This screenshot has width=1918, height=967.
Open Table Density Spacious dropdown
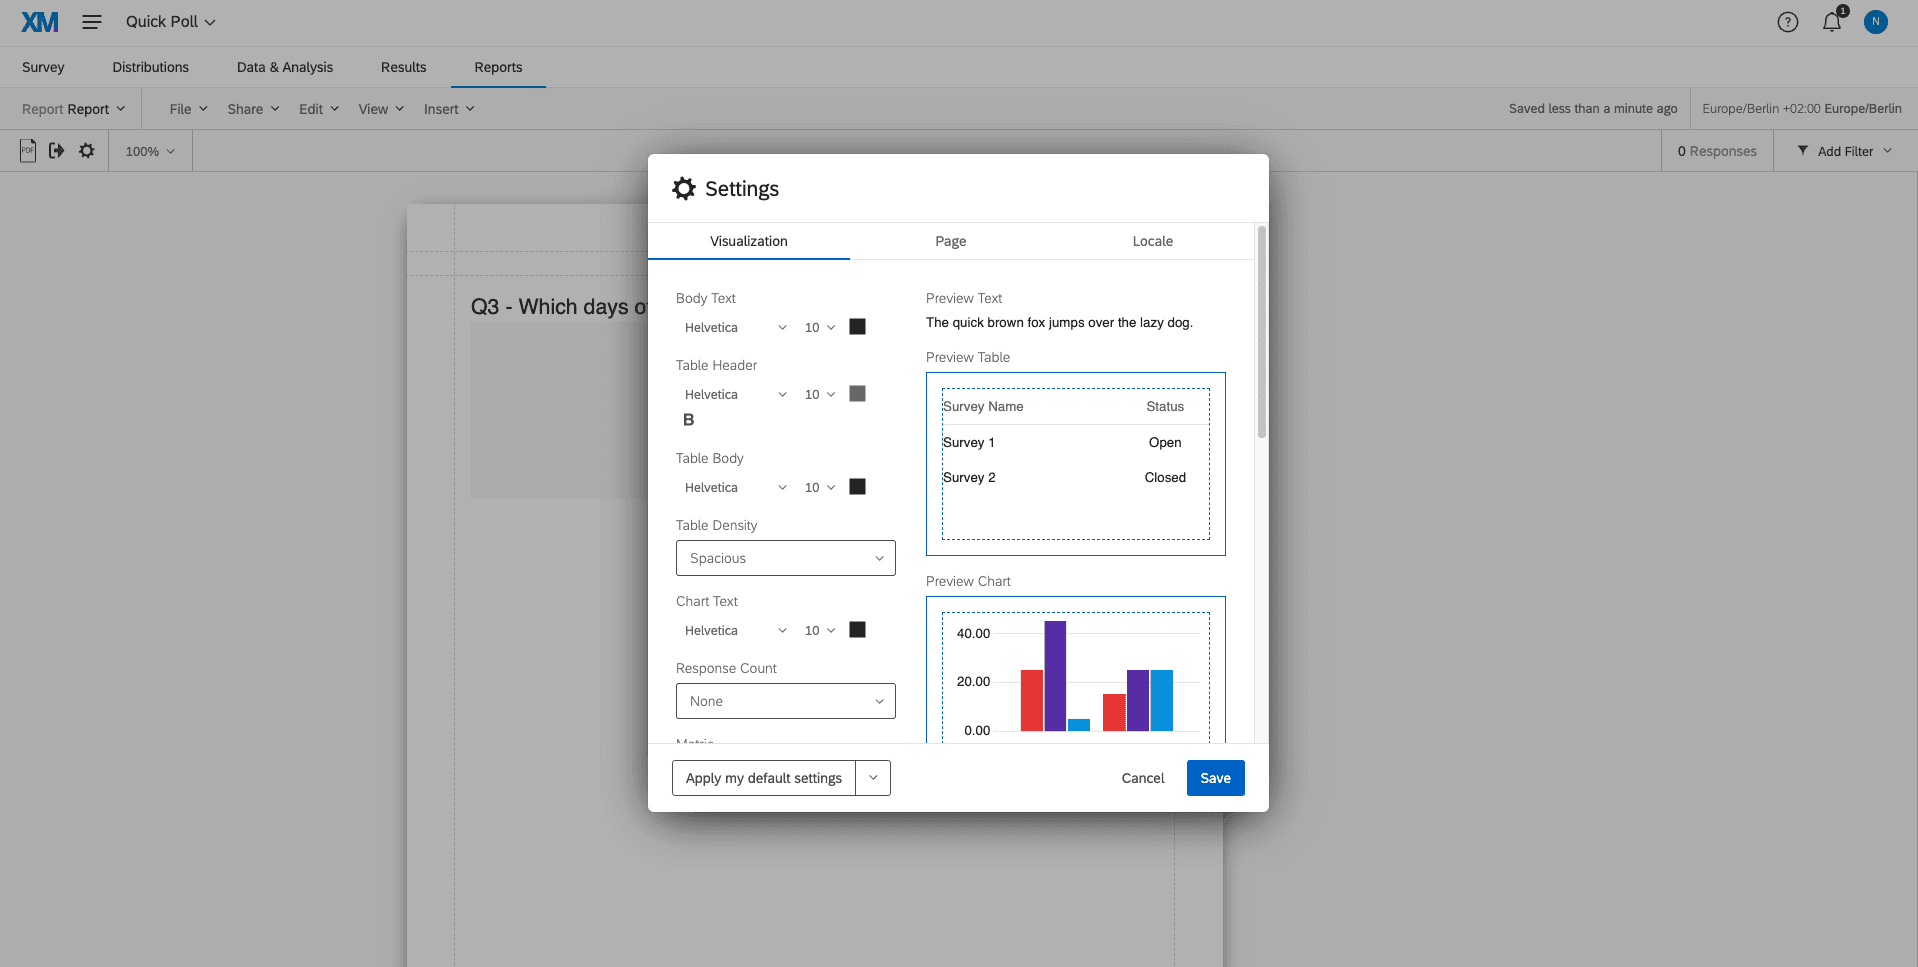tap(786, 558)
